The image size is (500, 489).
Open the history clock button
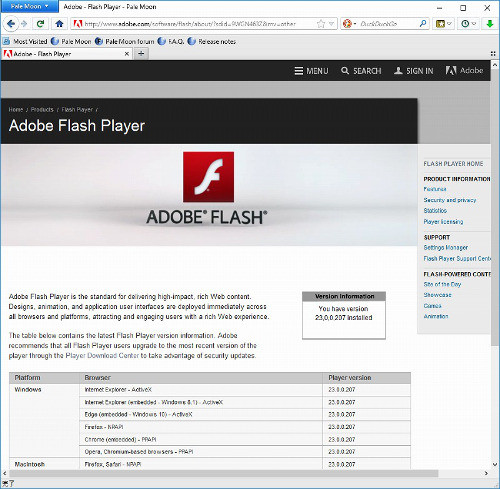pos(469,24)
